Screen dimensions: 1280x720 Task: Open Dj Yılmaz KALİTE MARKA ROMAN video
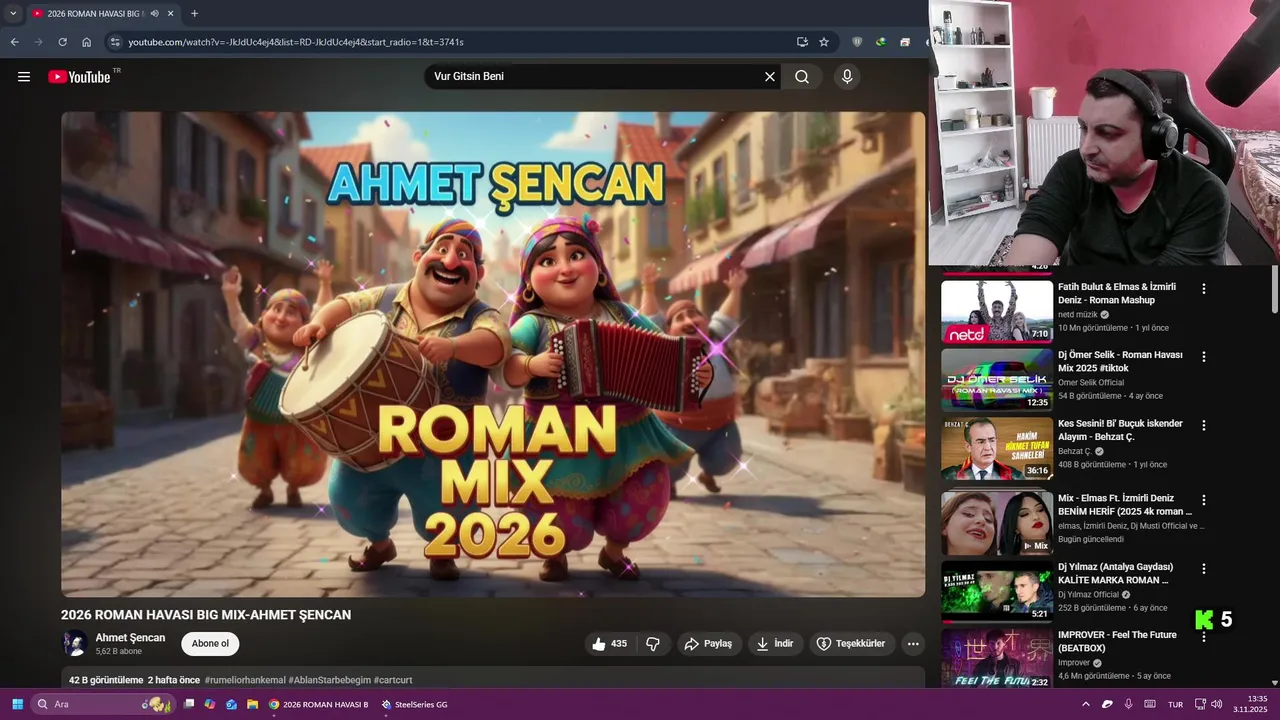tap(997, 592)
